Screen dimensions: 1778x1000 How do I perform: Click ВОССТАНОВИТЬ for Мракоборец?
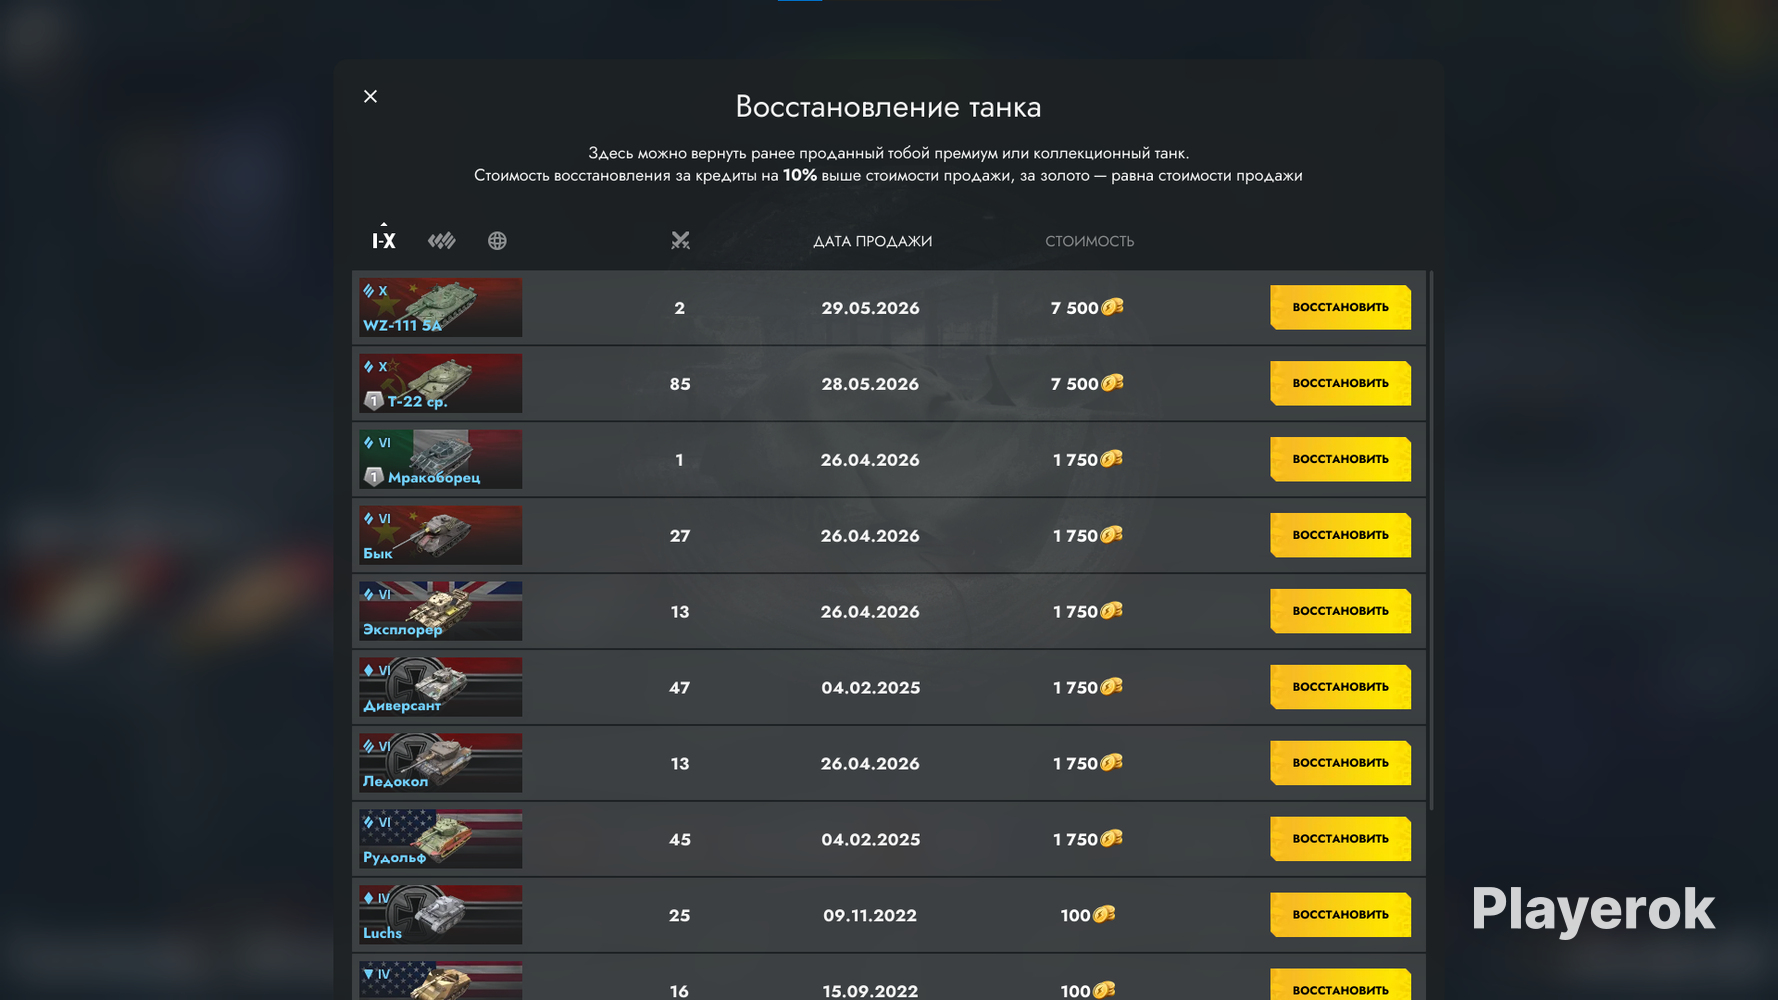pyautogui.click(x=1340, y=459)
